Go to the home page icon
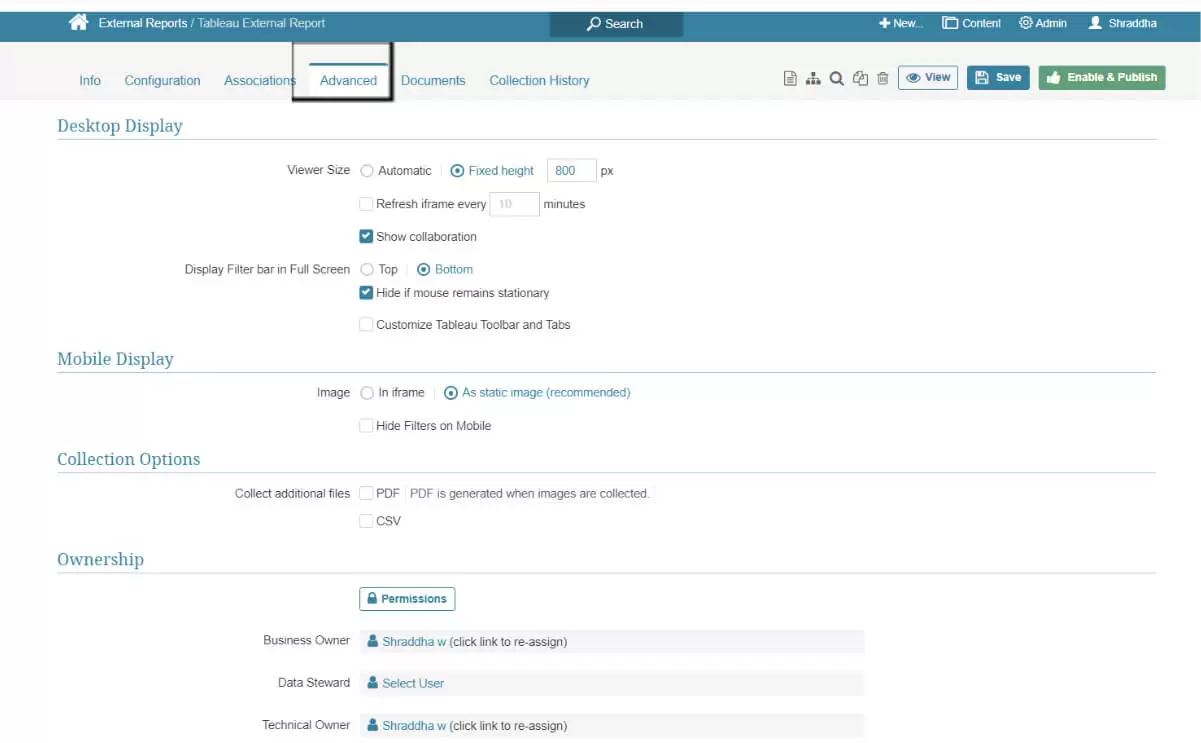Viewport: 1201px width, 743px height. point(78,22)
